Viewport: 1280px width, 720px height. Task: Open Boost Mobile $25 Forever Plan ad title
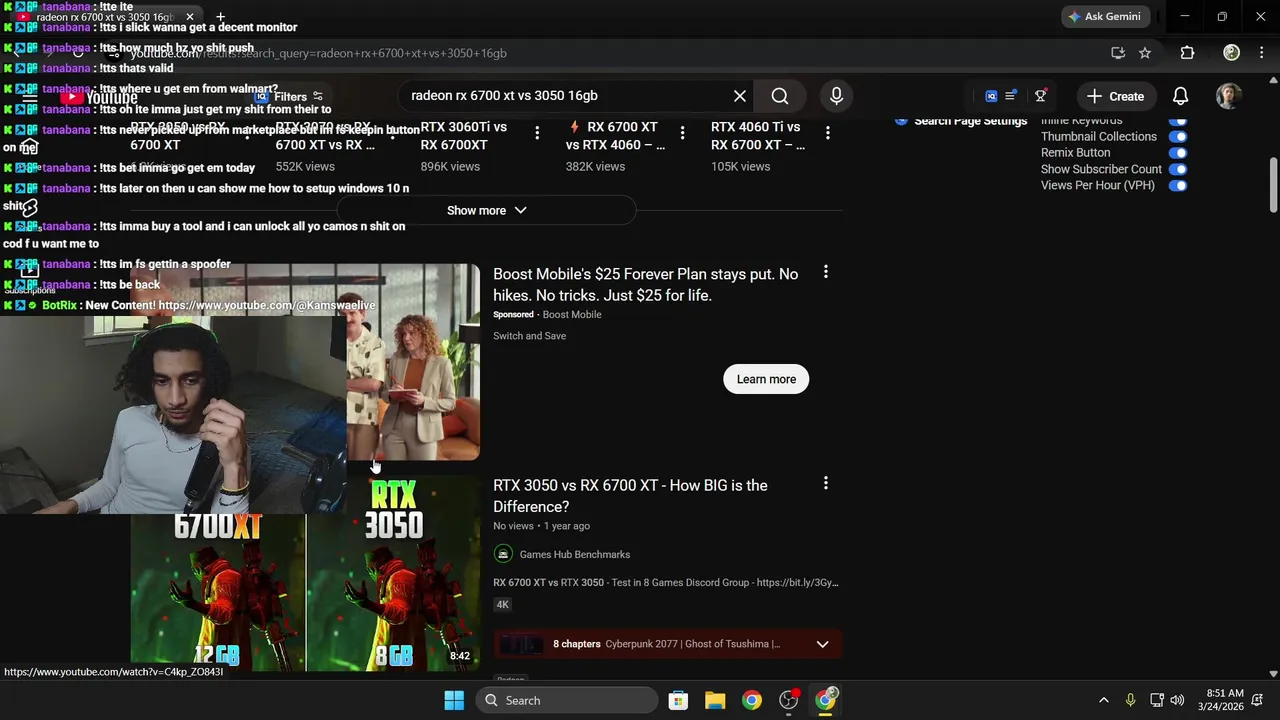[645, 285]
